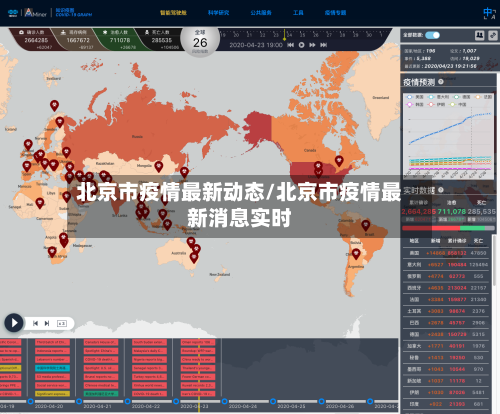This screenshot has height=414, width=500.
Task: Toggle 德国 series in forecast legend
Action: tap(462, 97)
